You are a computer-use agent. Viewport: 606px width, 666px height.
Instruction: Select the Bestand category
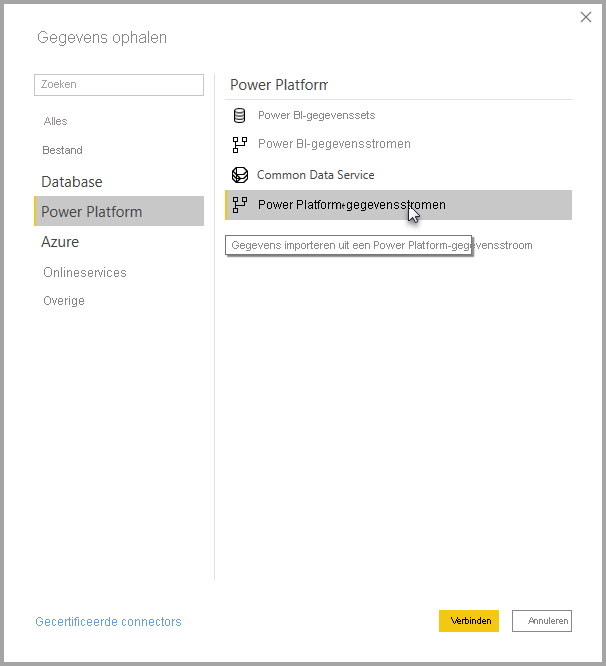62,150
